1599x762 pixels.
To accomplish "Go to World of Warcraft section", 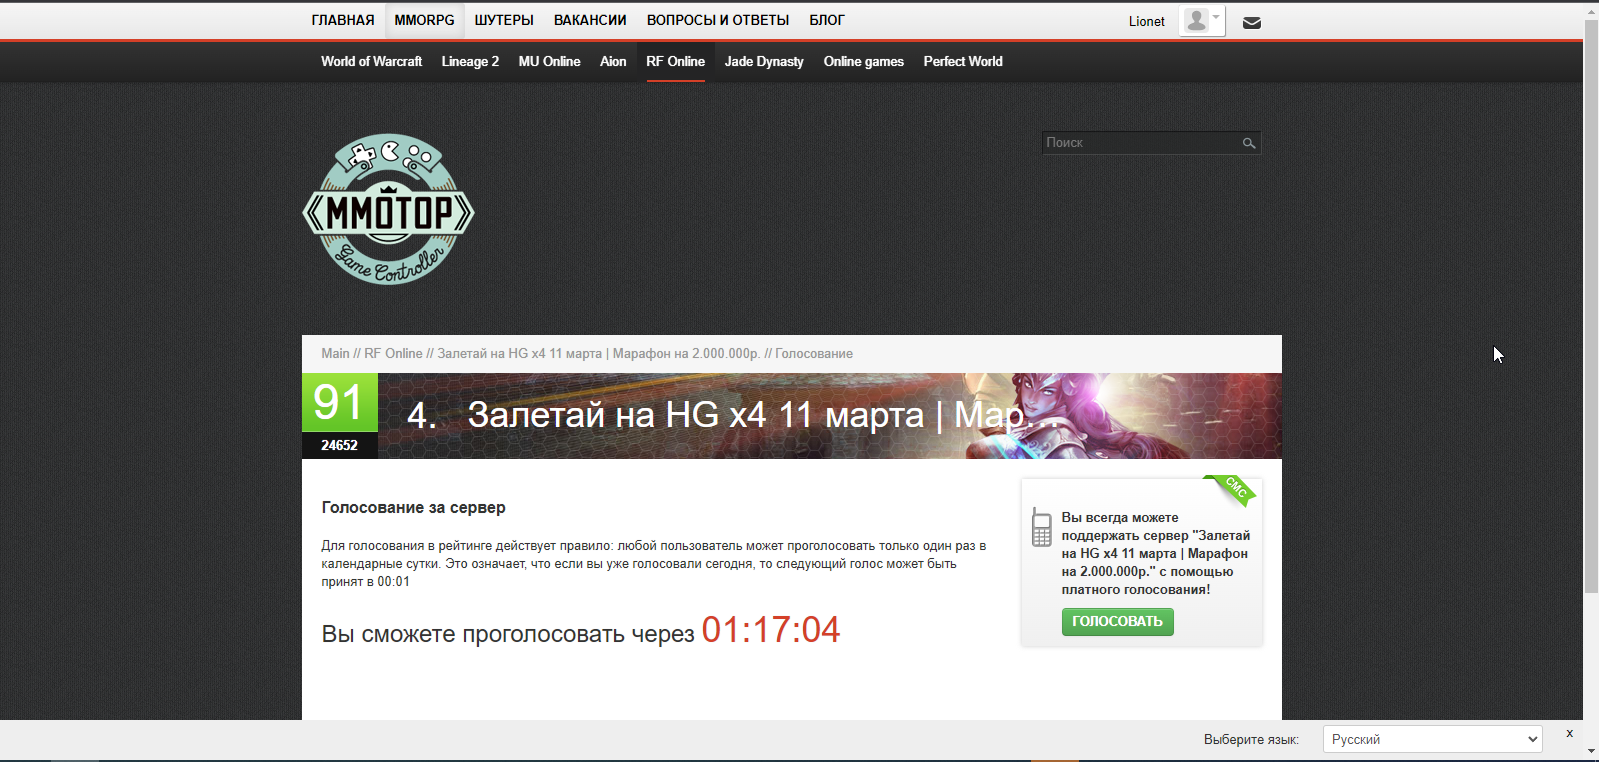I will tap(371, 61).
